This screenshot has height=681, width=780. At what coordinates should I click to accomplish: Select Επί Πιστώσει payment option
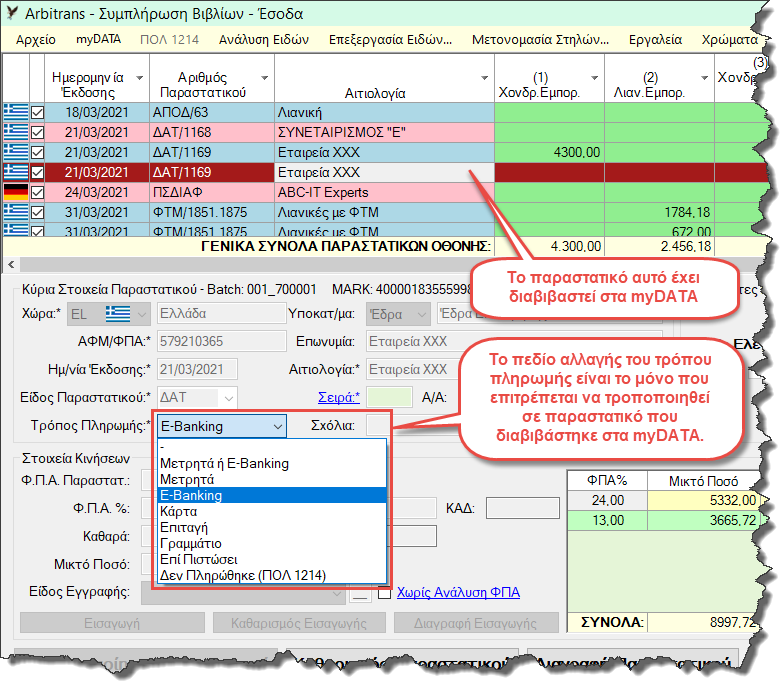[x=272, y=559]
